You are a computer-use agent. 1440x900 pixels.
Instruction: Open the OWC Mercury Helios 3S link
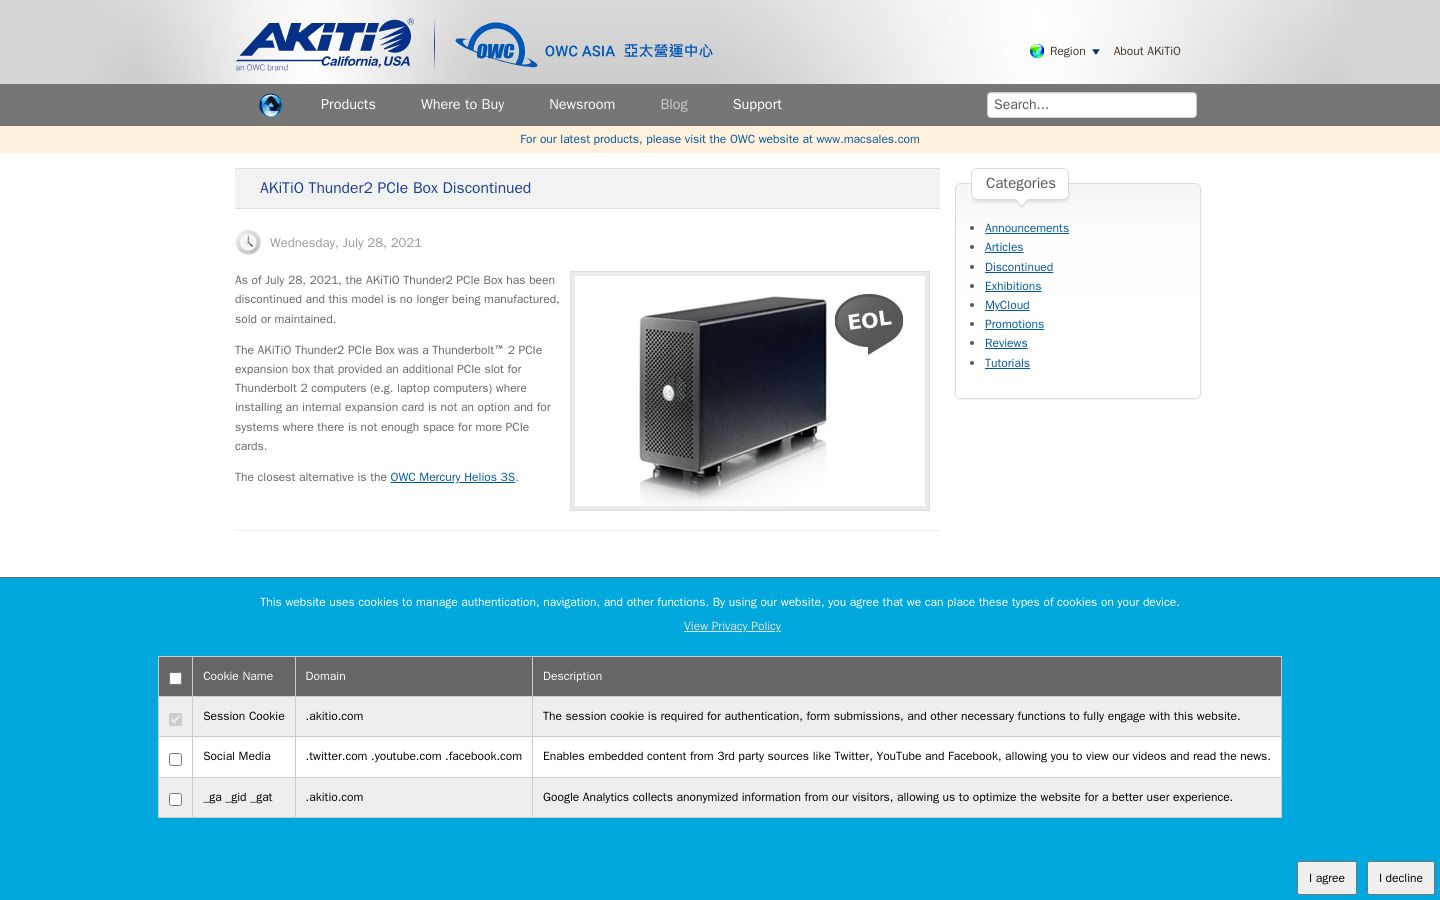[452, 477]
